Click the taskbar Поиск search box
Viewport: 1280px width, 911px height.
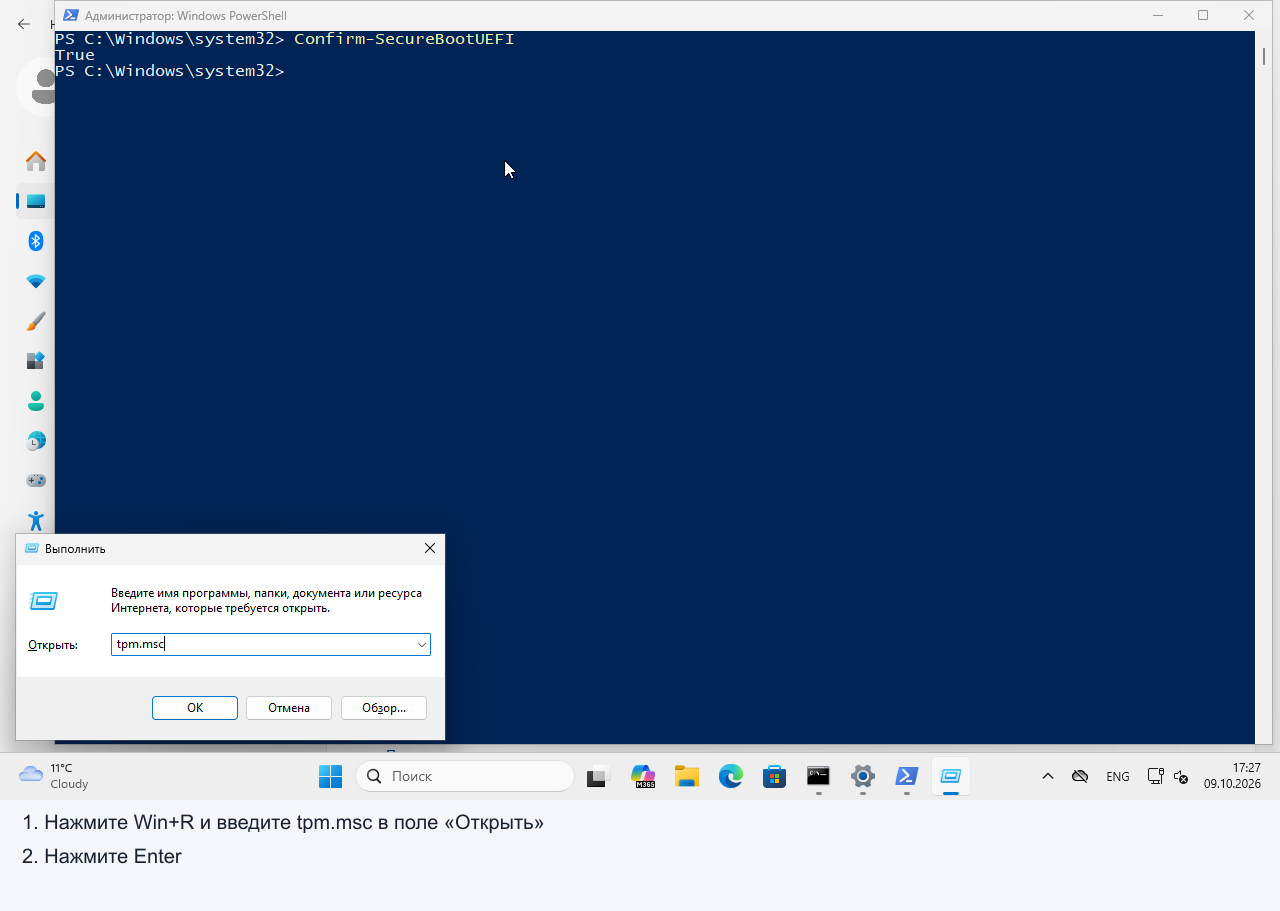pos(465,776)
